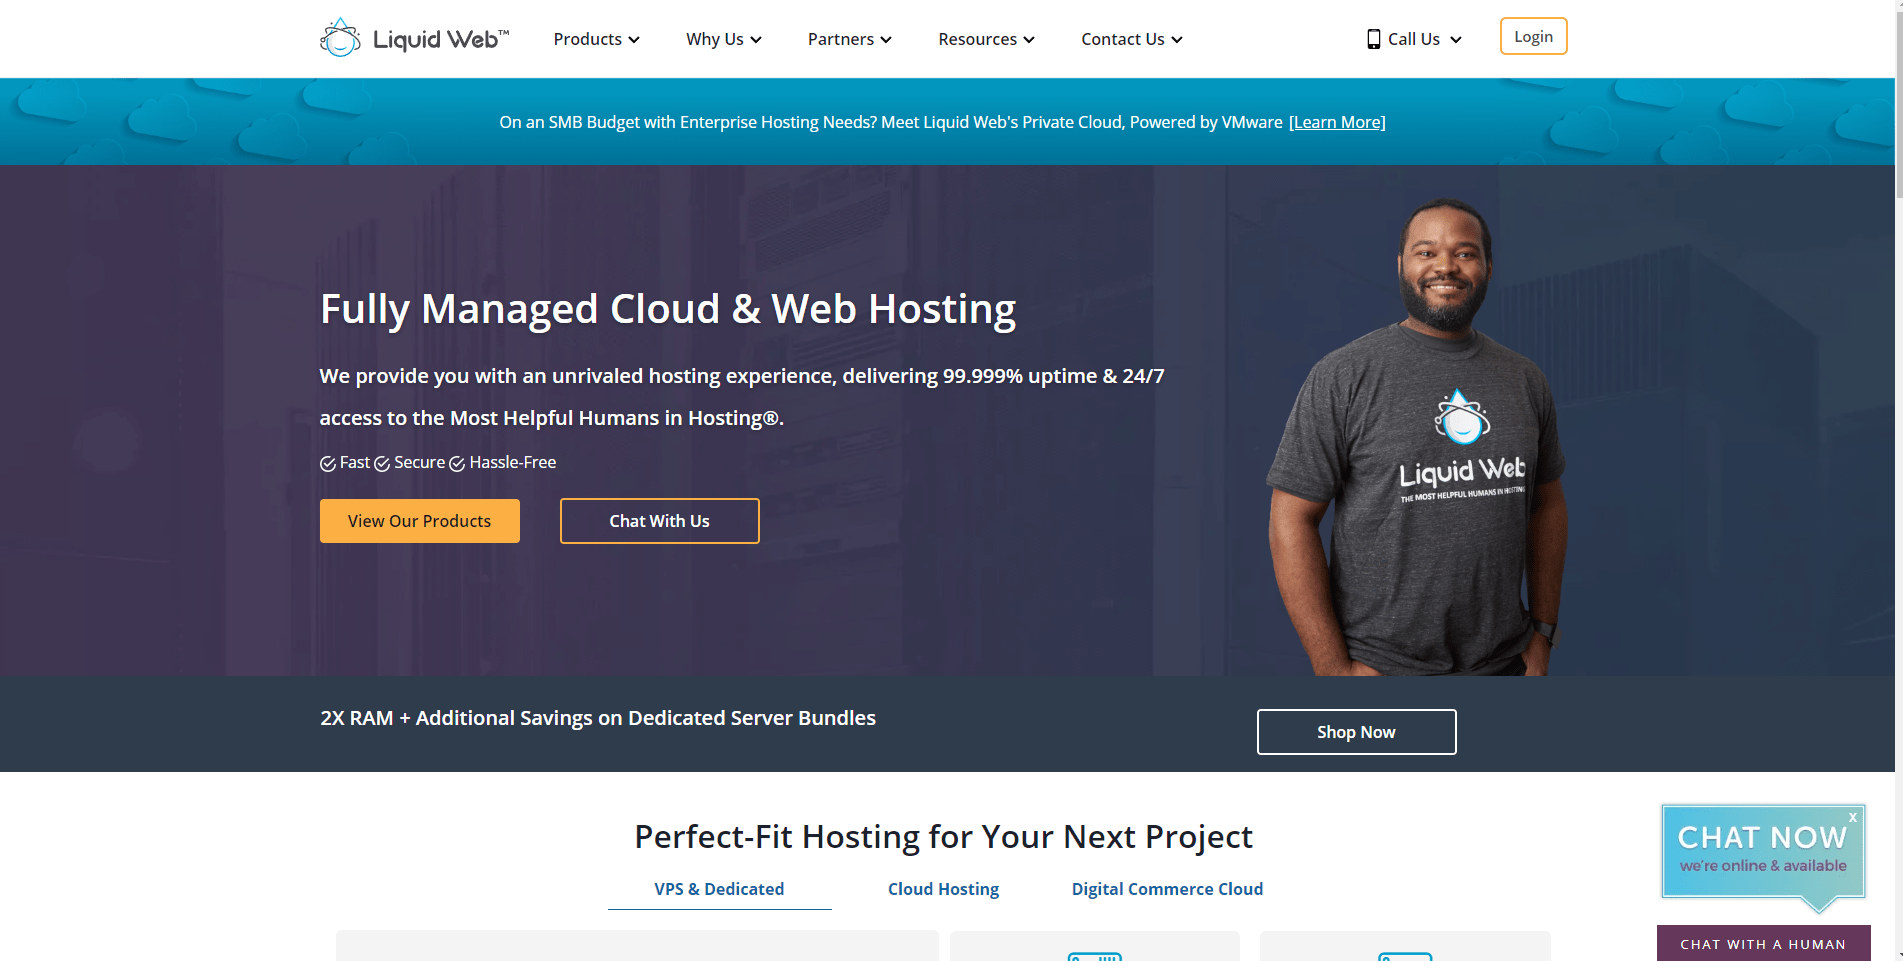Expand the Call Us dropdown arrow
Viewport: 1903px width, 961px height.
pyautogui.click(x=1456, y=40)
